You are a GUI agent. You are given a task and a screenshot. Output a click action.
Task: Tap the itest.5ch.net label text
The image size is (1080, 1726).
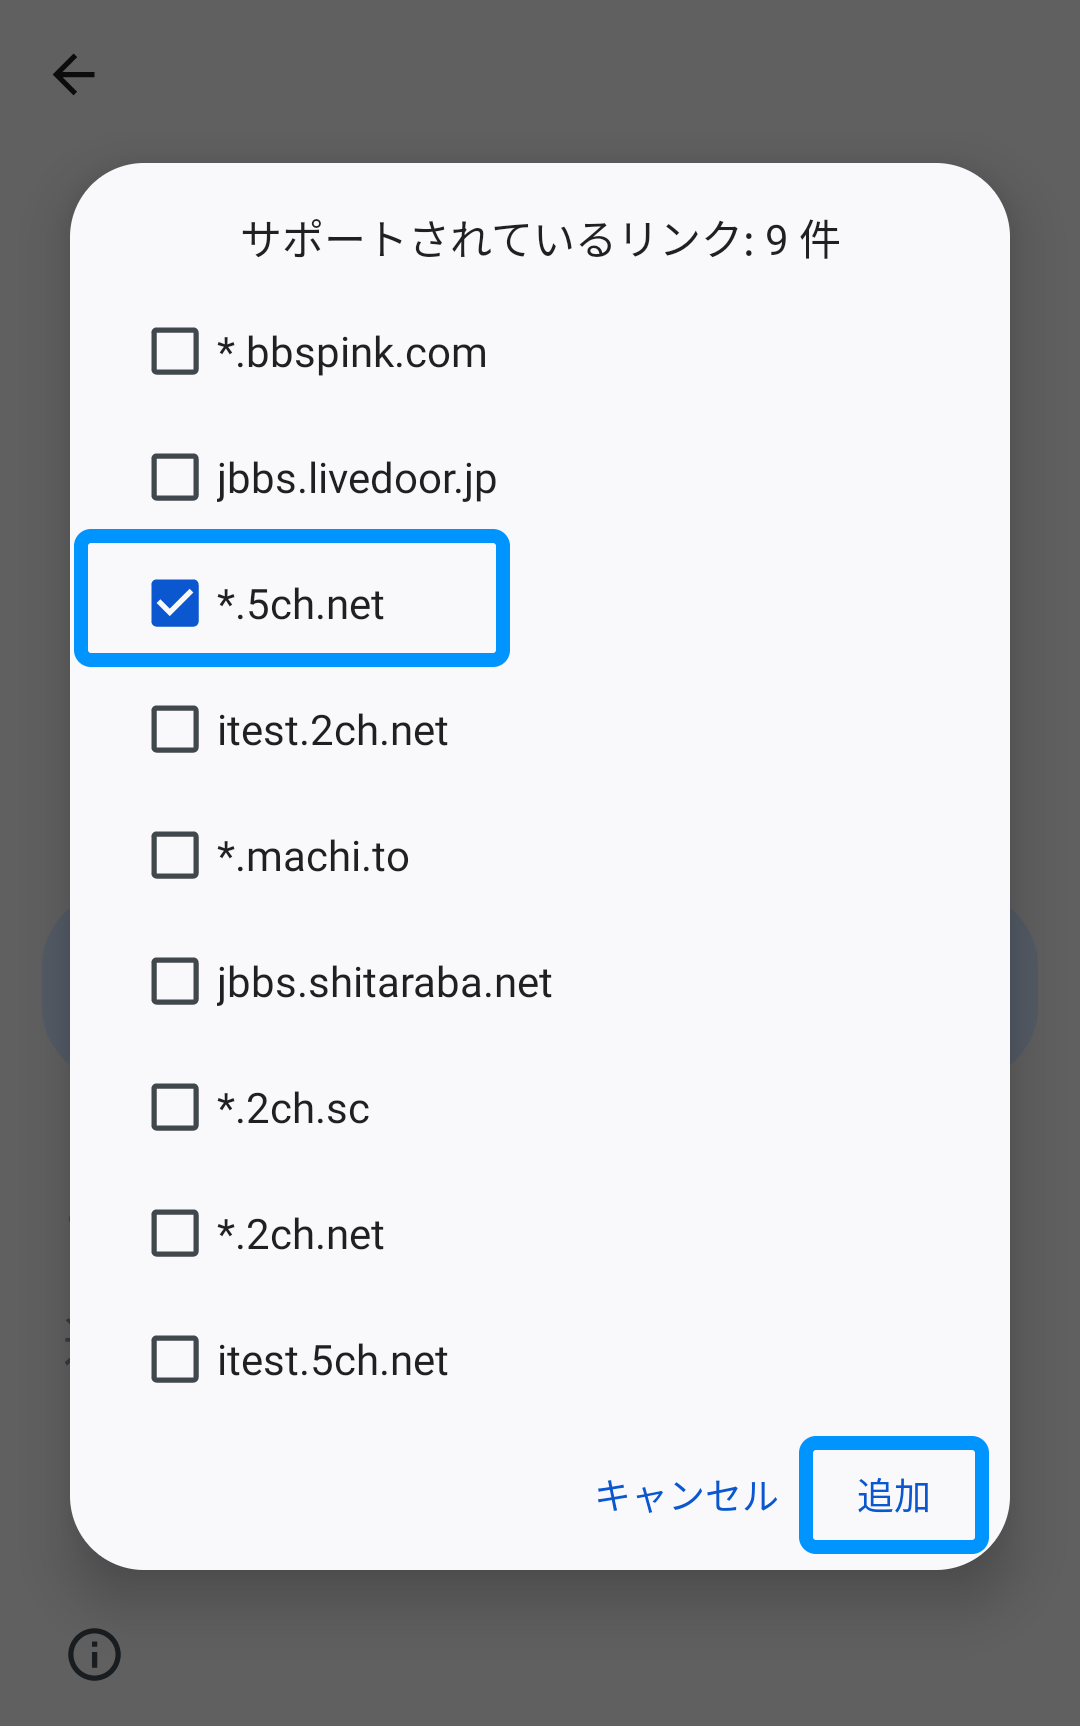coord(332,1361)
